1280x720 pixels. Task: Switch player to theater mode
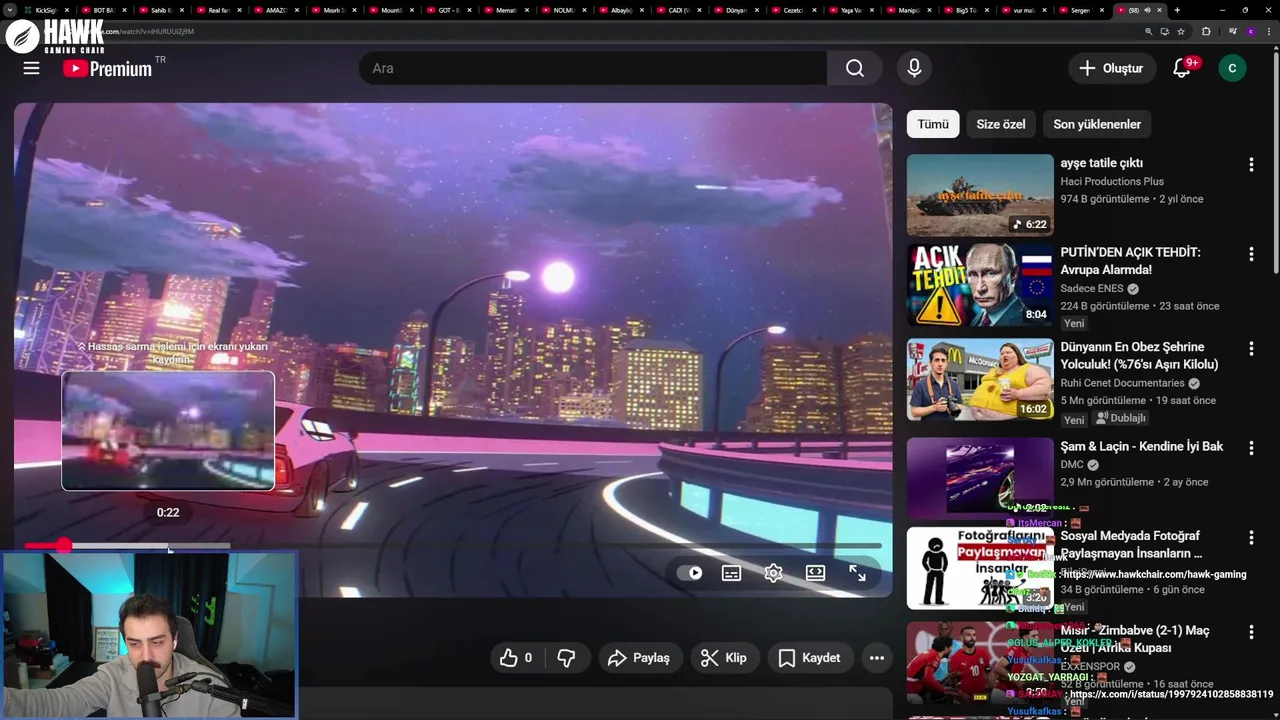tap(815, 573)
